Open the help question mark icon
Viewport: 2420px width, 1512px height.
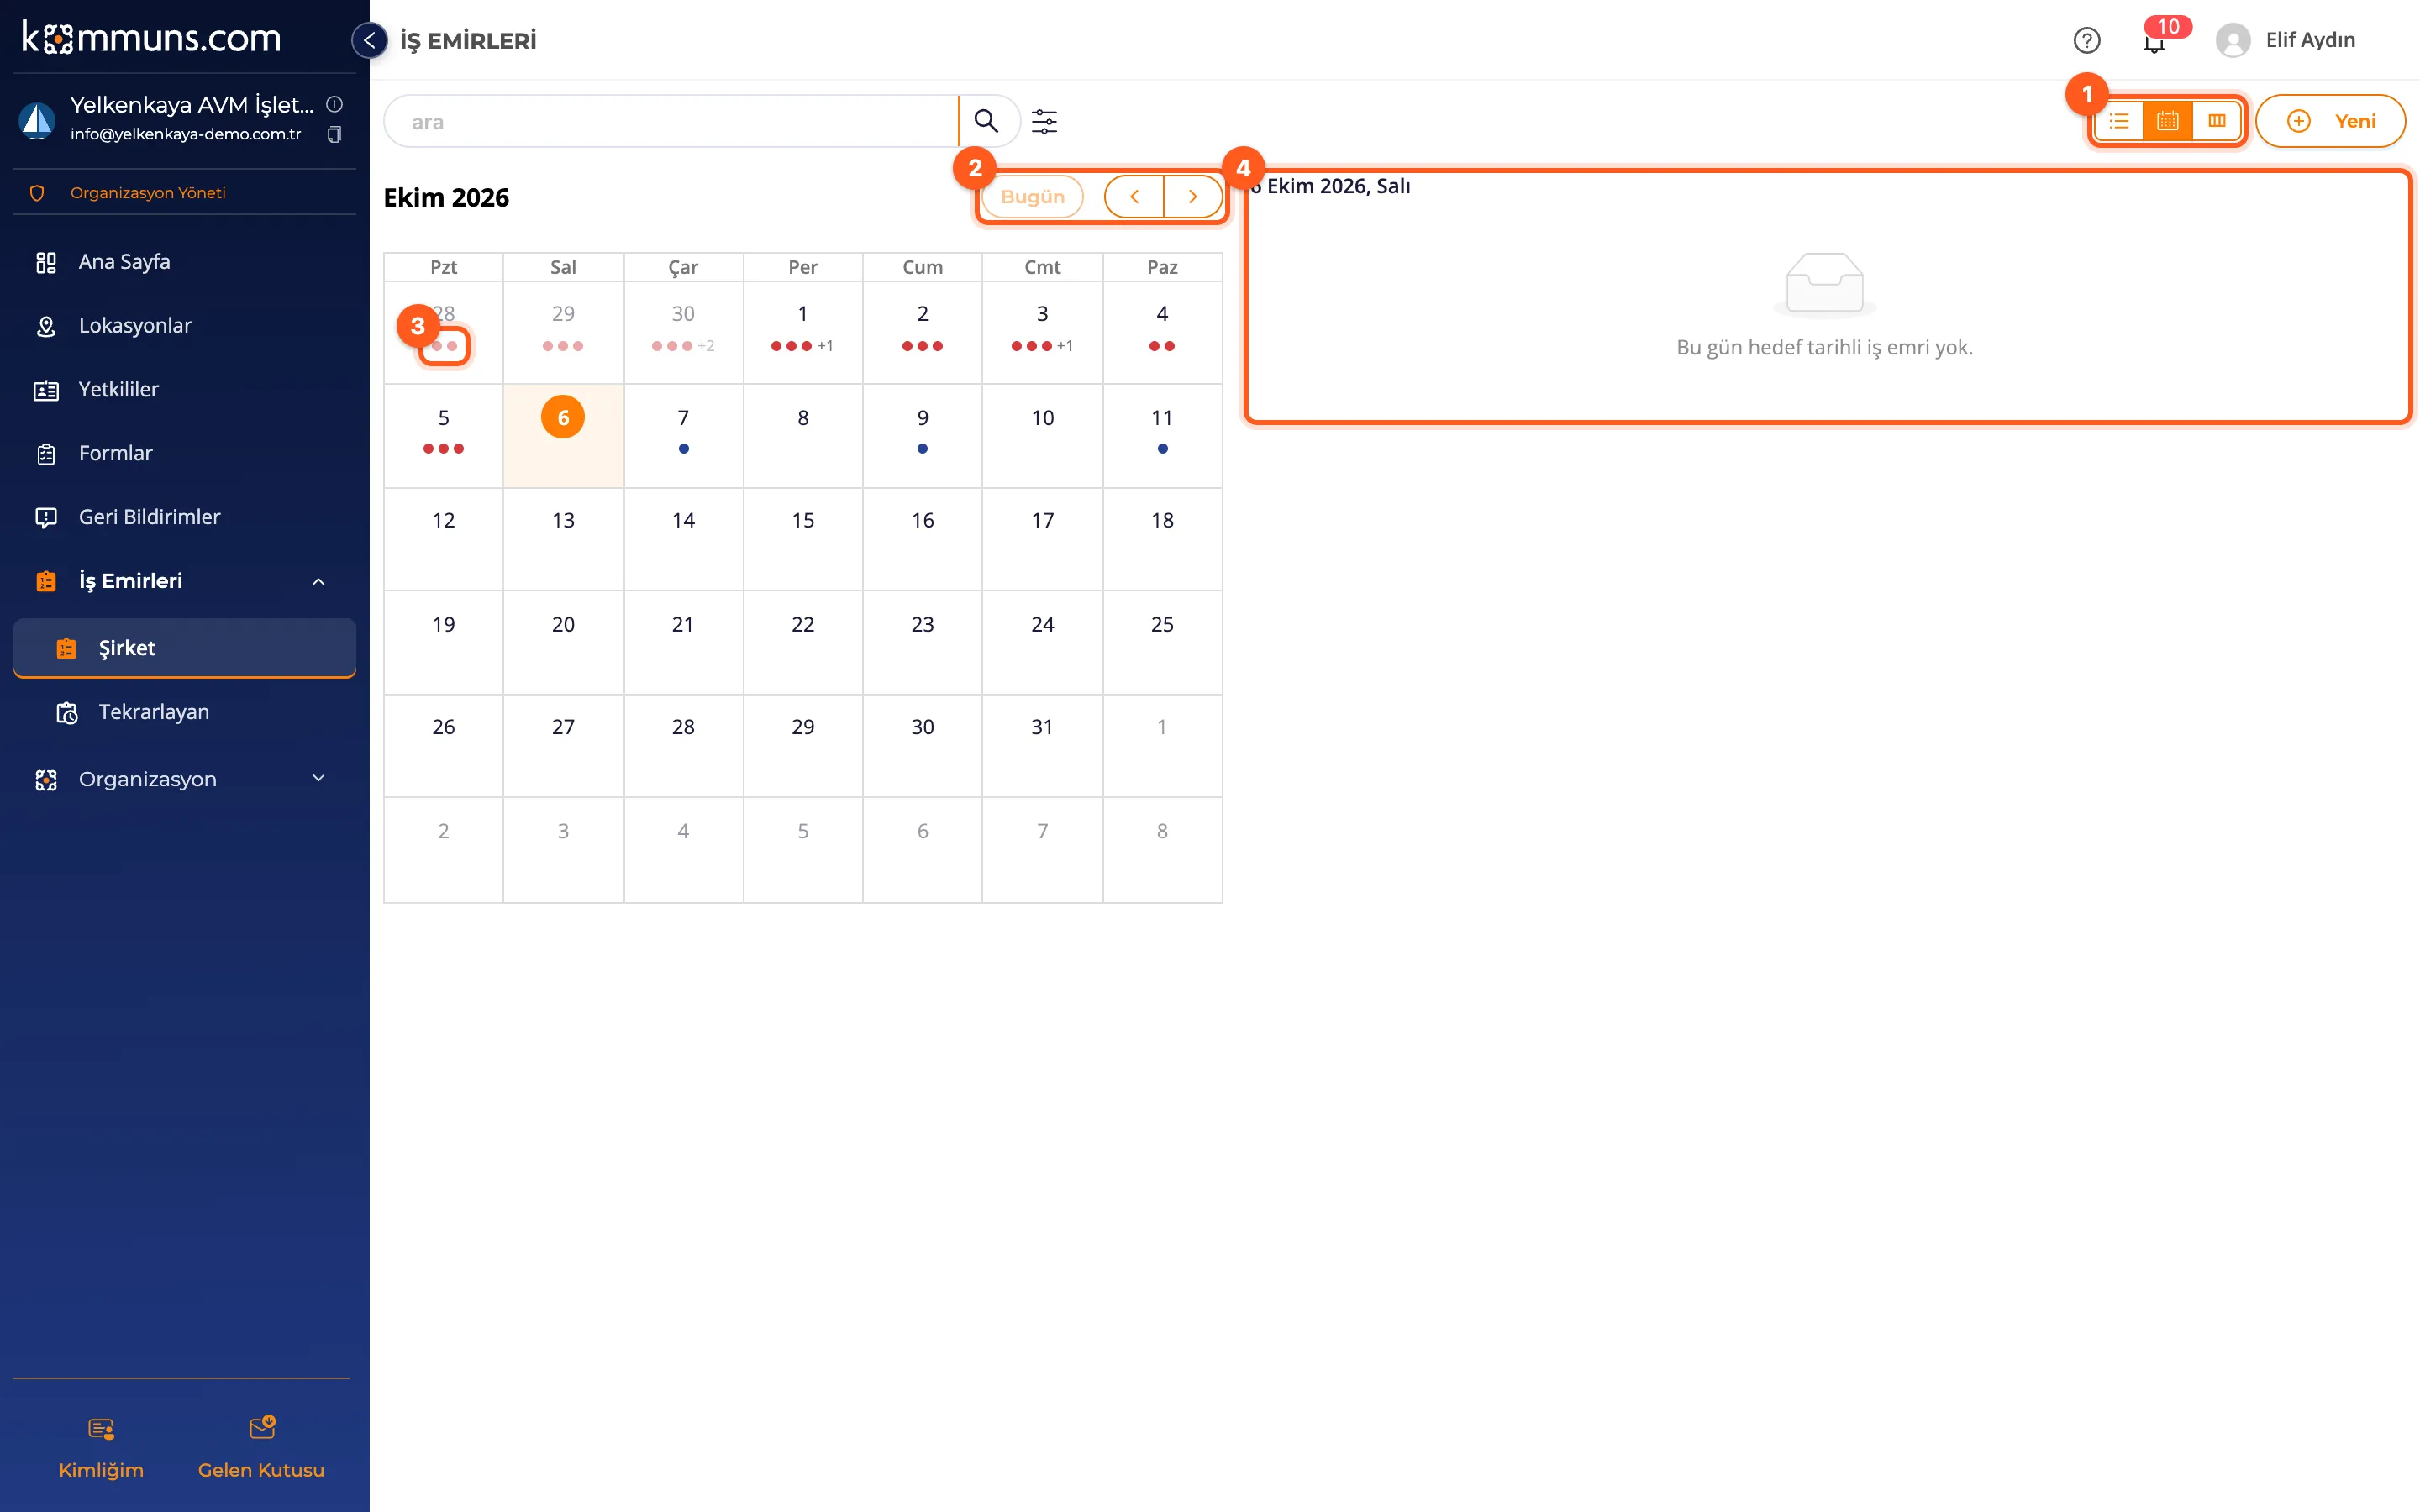coord(2086,40)
